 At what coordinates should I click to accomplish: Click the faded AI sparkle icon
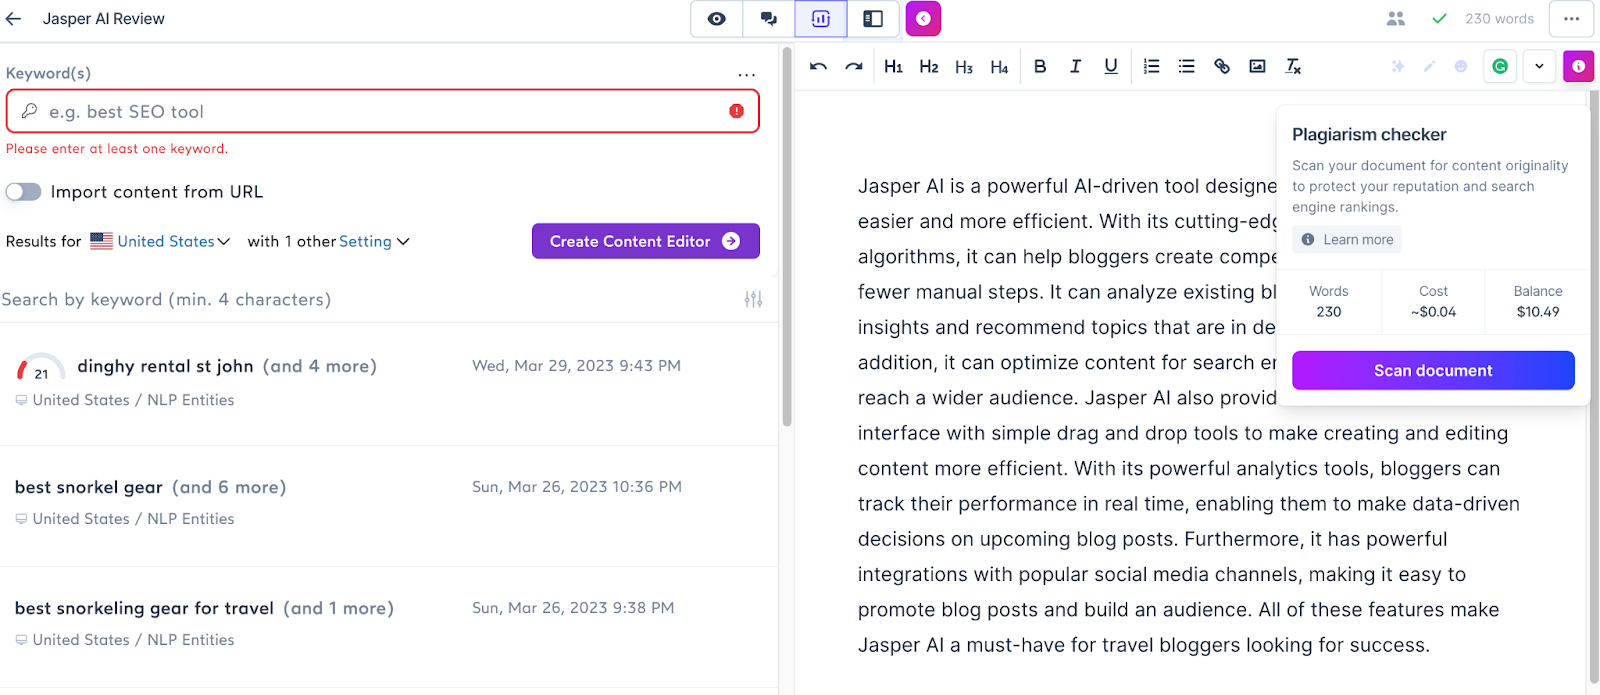click(x=1398, y=66)
